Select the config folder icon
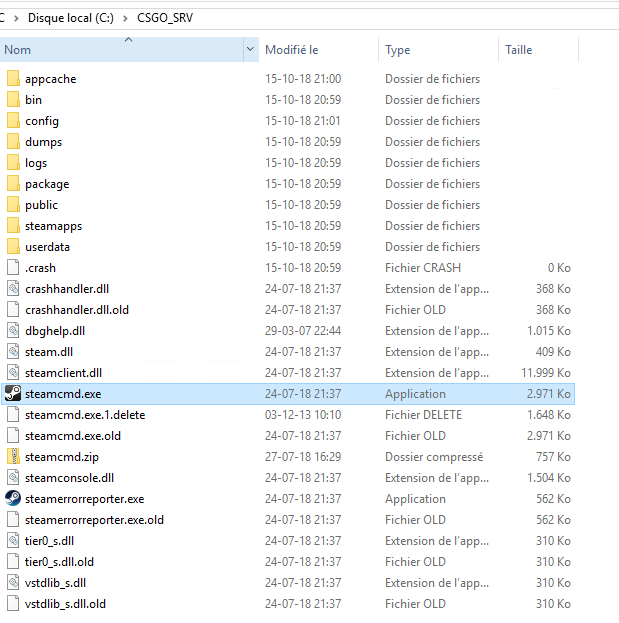The width and height of the screenshot is (619, 623). tap(13, 120)
